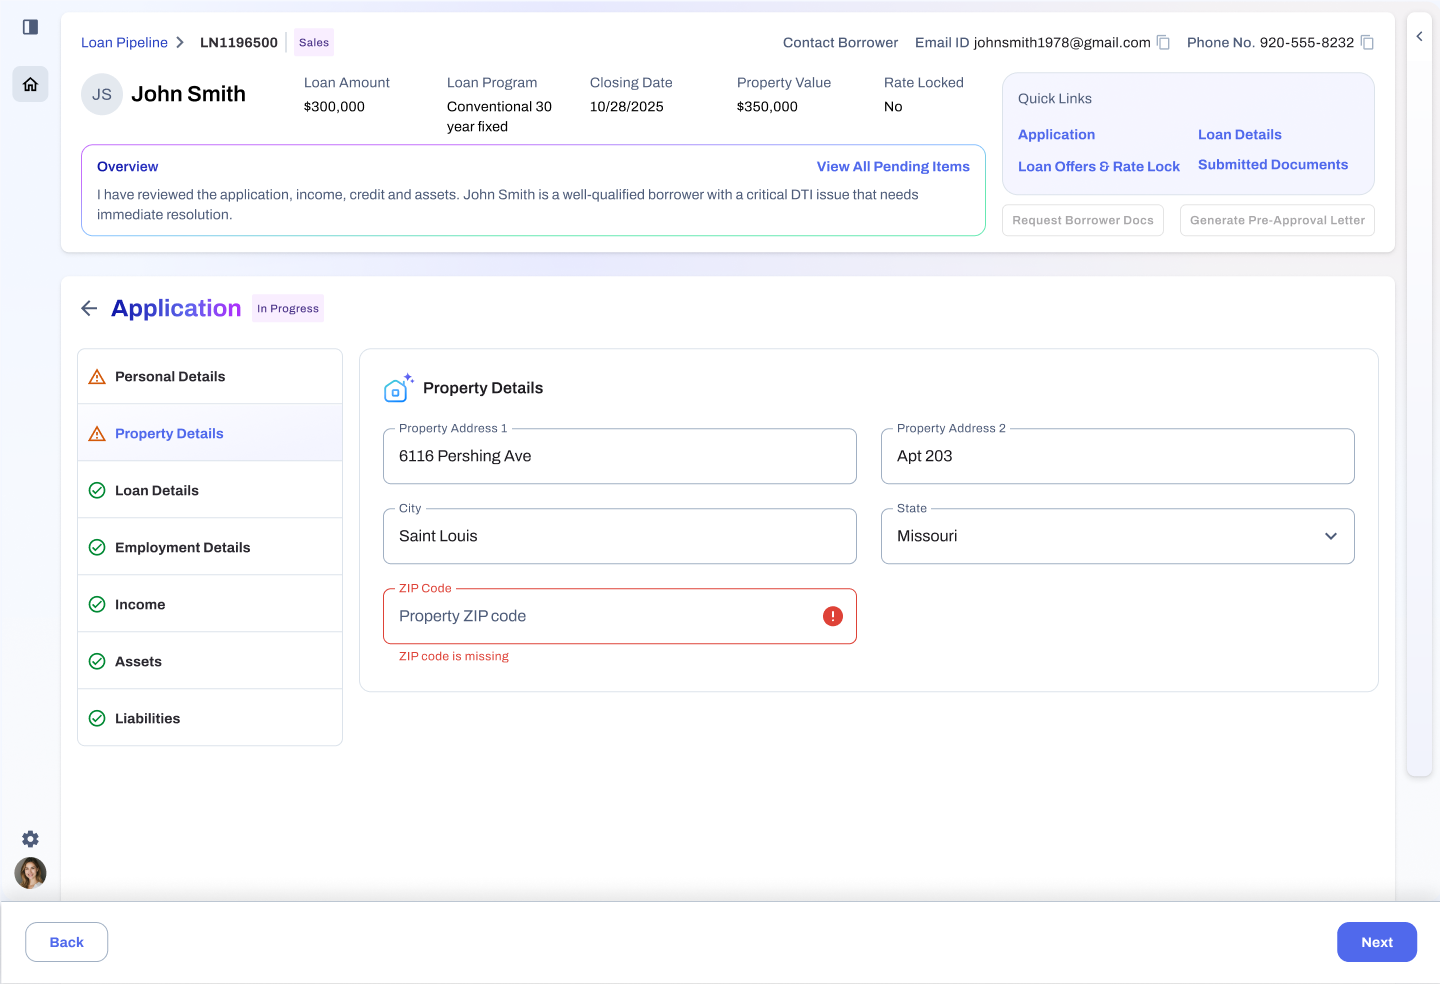Click the warning icon on Personal Details
This screenshot has width=1440, height=984.
click(x=97, y=377)
